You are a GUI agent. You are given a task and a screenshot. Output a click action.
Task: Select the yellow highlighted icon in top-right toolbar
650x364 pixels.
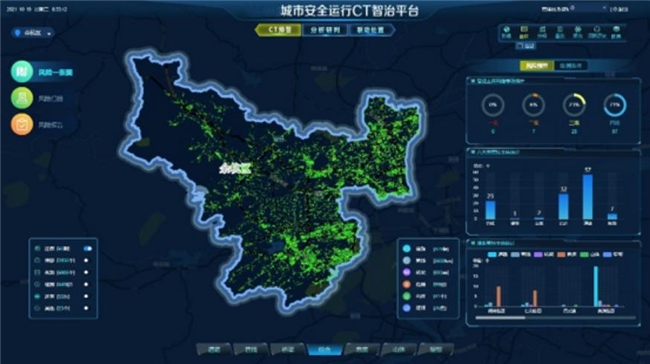tap(524, 30)
